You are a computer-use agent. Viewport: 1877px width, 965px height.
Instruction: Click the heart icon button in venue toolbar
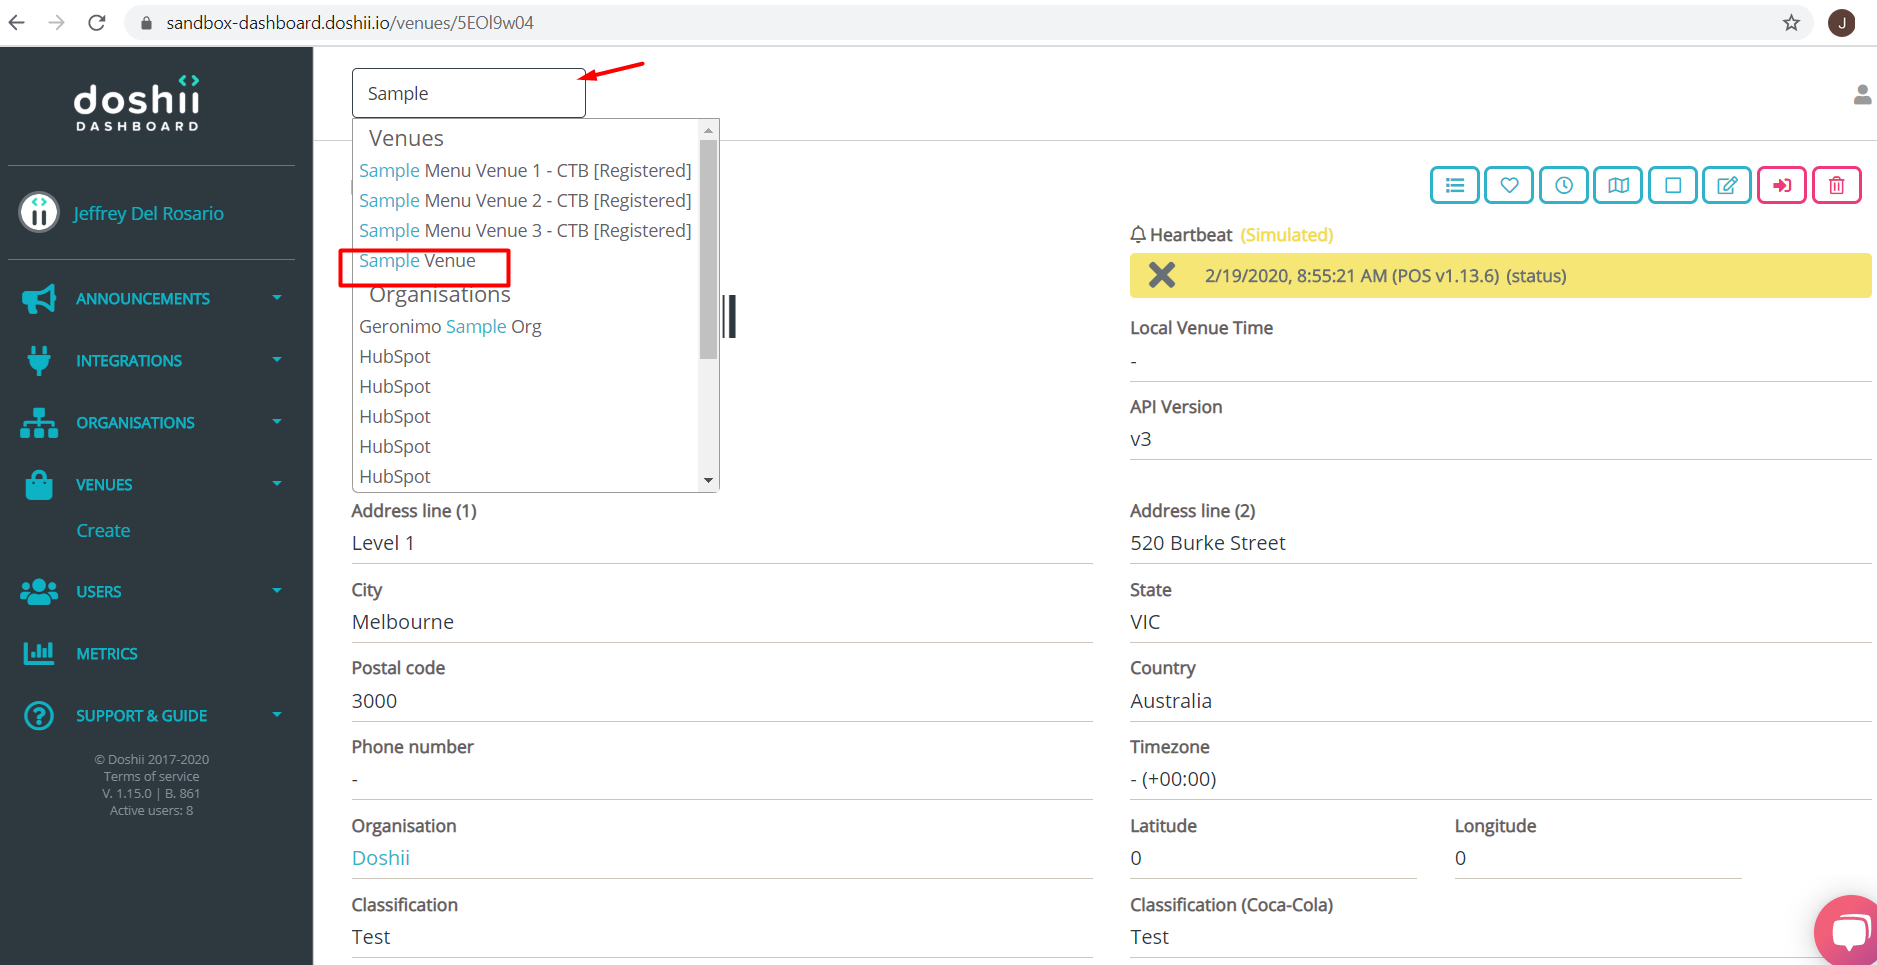[1509, 185]
